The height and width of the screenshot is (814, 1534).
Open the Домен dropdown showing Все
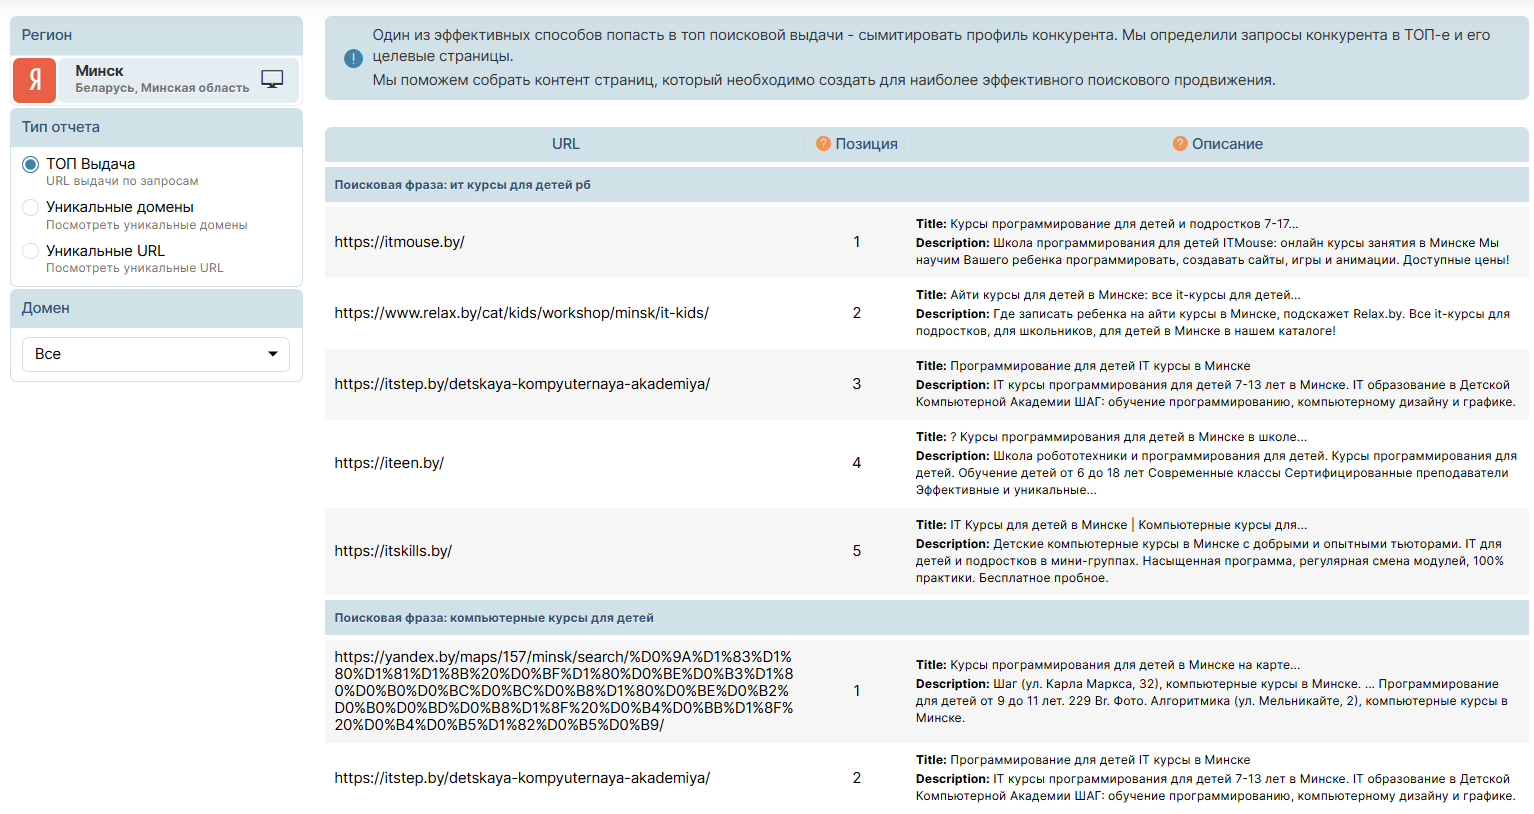click(156, 354)
